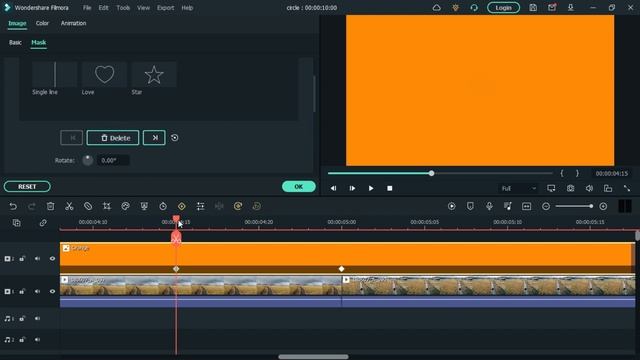Viewport: 640px width, 360px height.
Task: Select the Star mask shape
Action: click(154, 74)
